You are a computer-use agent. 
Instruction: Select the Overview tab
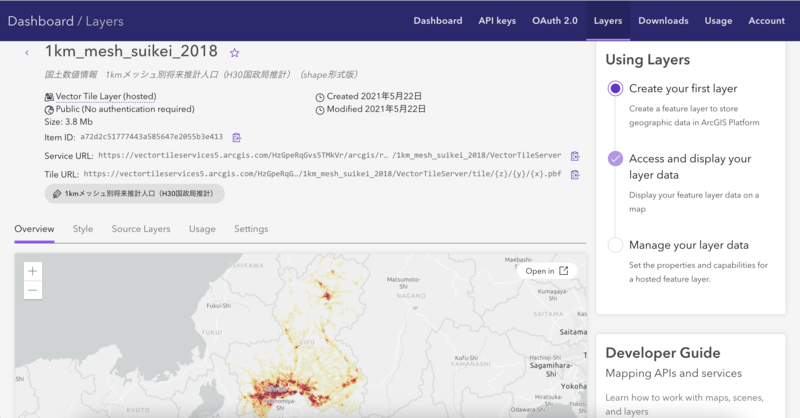[34, 229]
